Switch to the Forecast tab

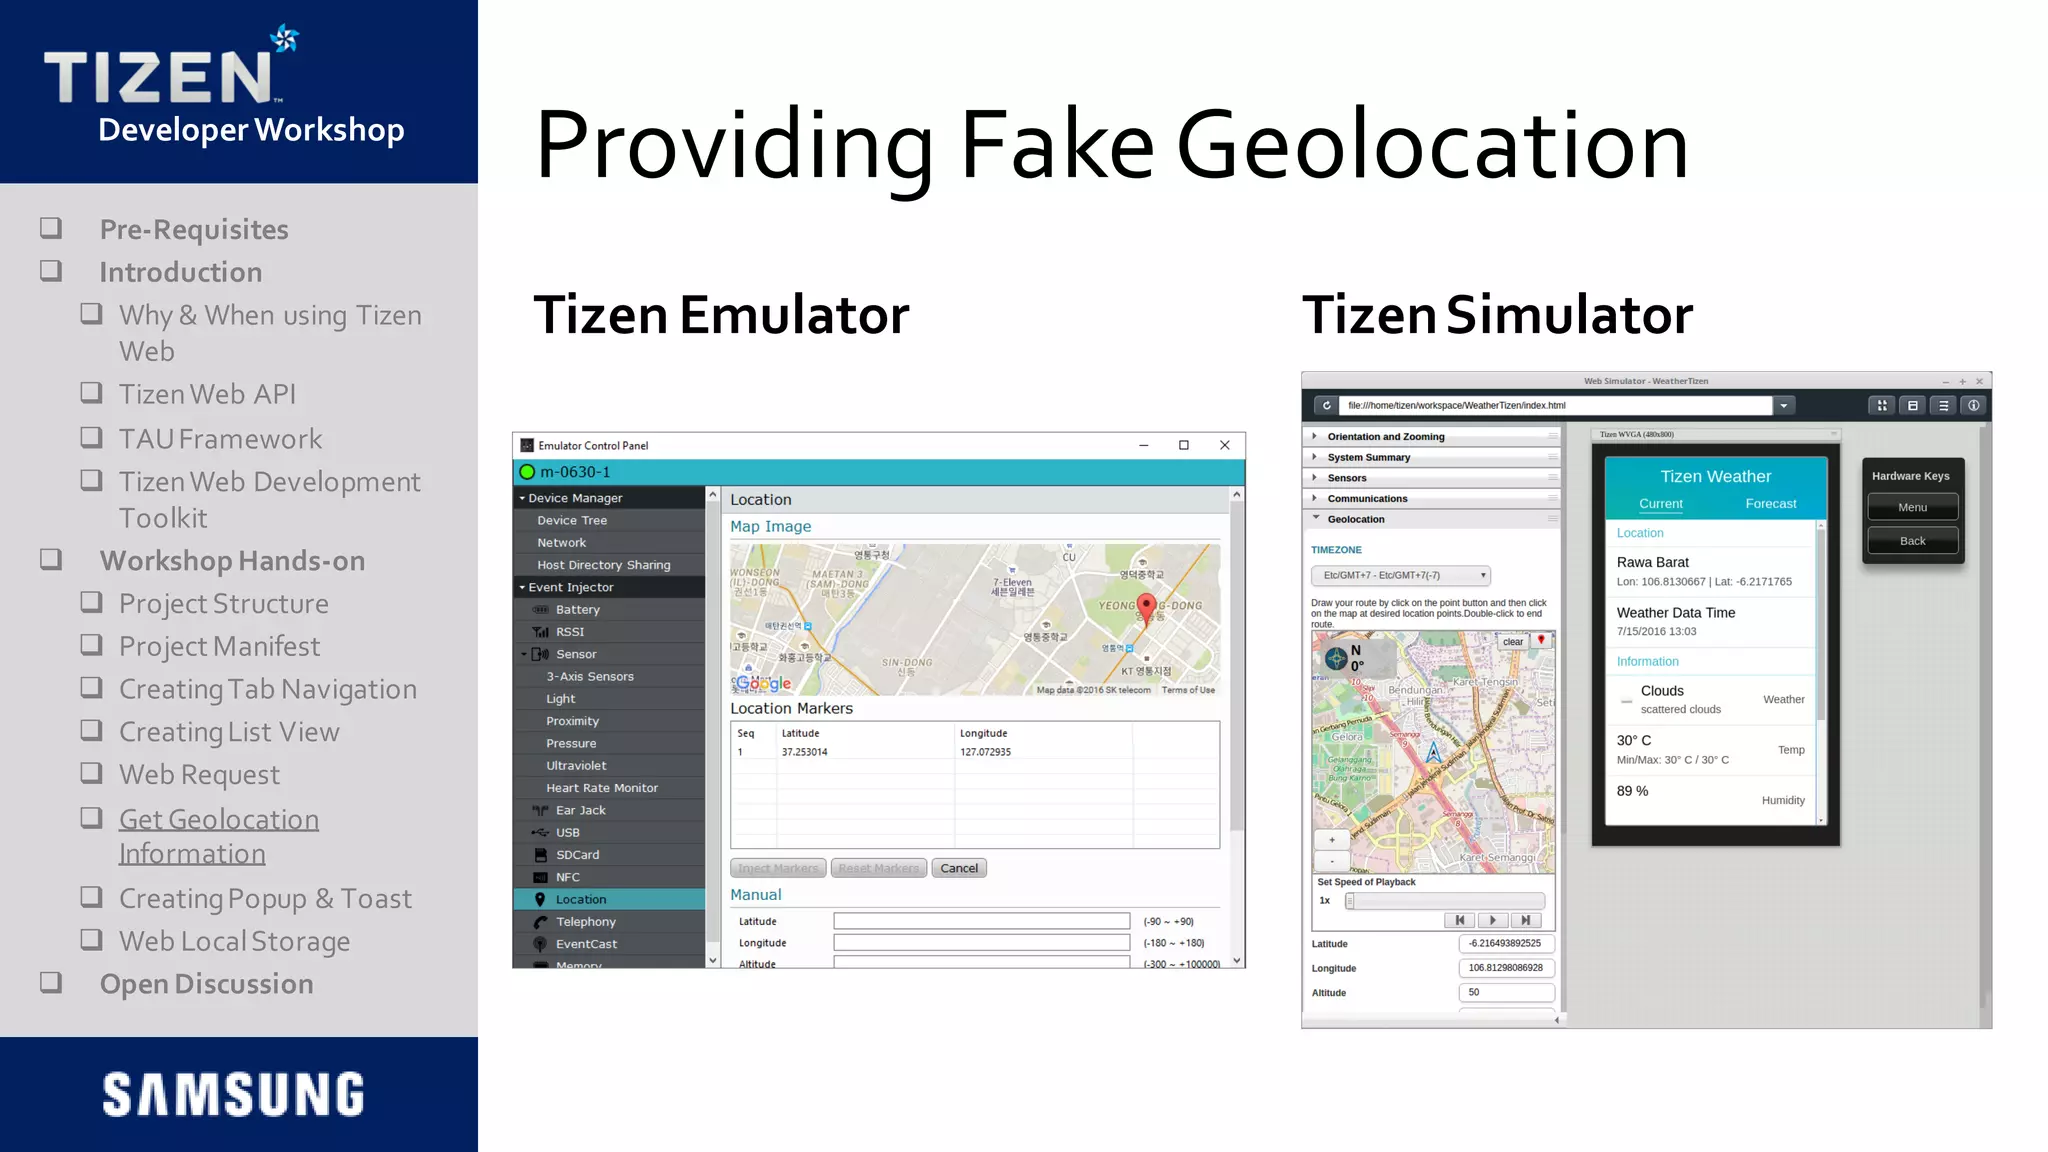(1771, 504)
